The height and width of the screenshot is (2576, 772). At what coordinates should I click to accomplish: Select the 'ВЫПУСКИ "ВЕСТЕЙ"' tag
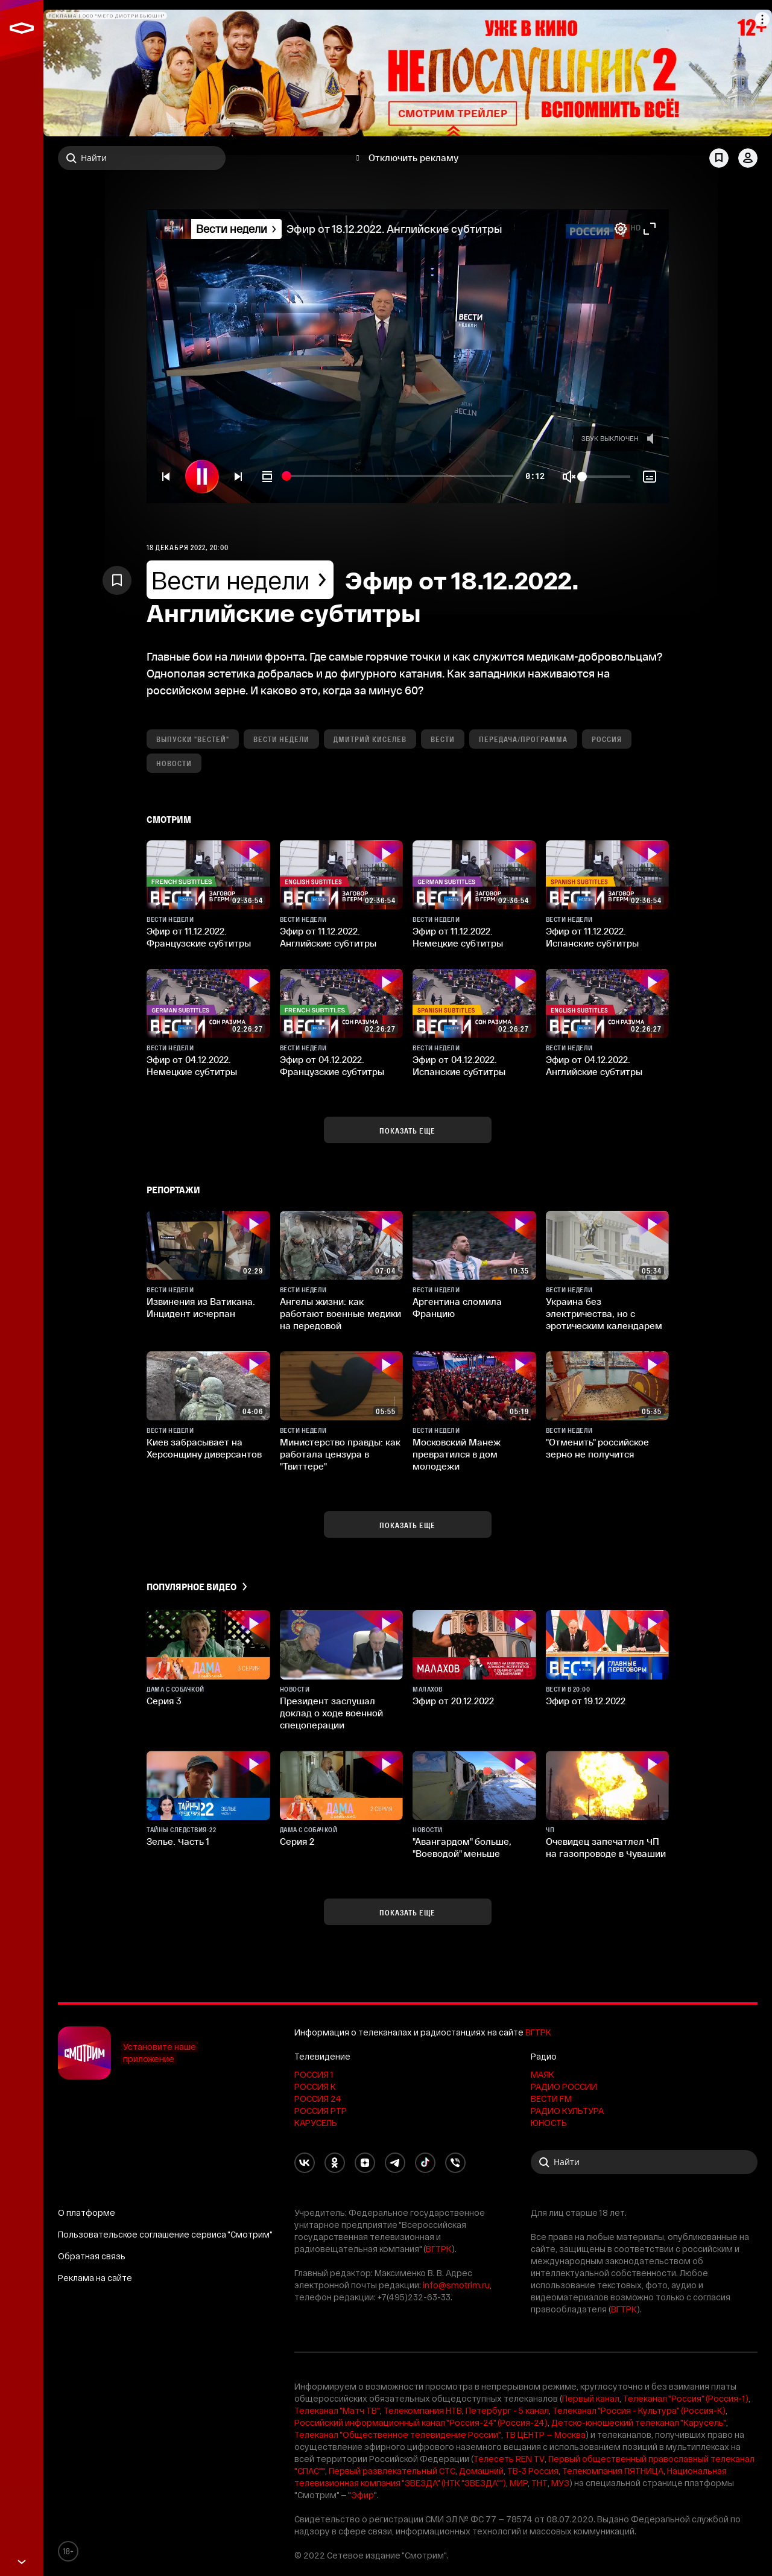click(x=192, y=739)
